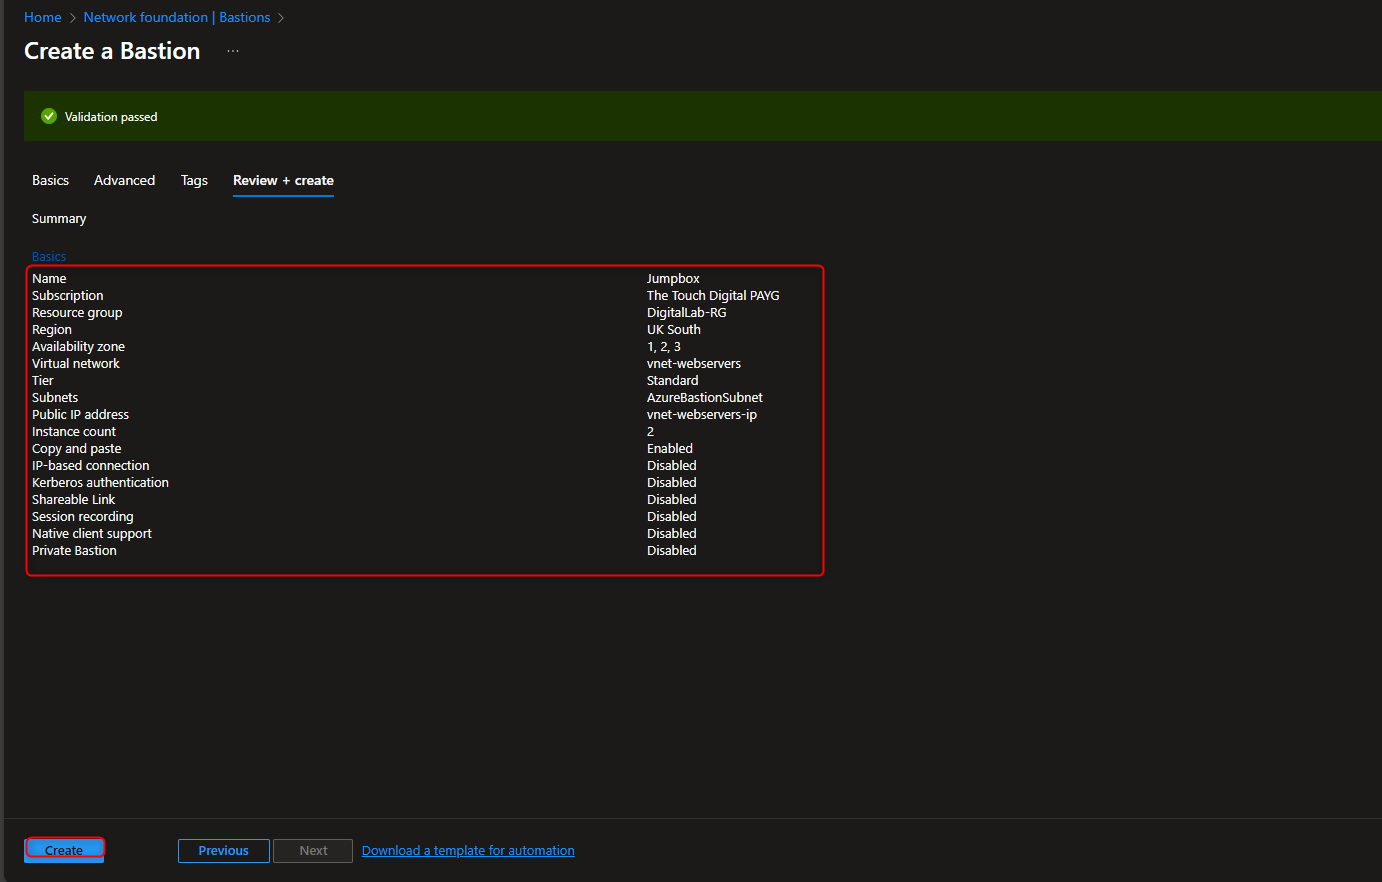
Task: Open Network foundation | Bastions breadcrumb link
Action: (x=176, y=17)
